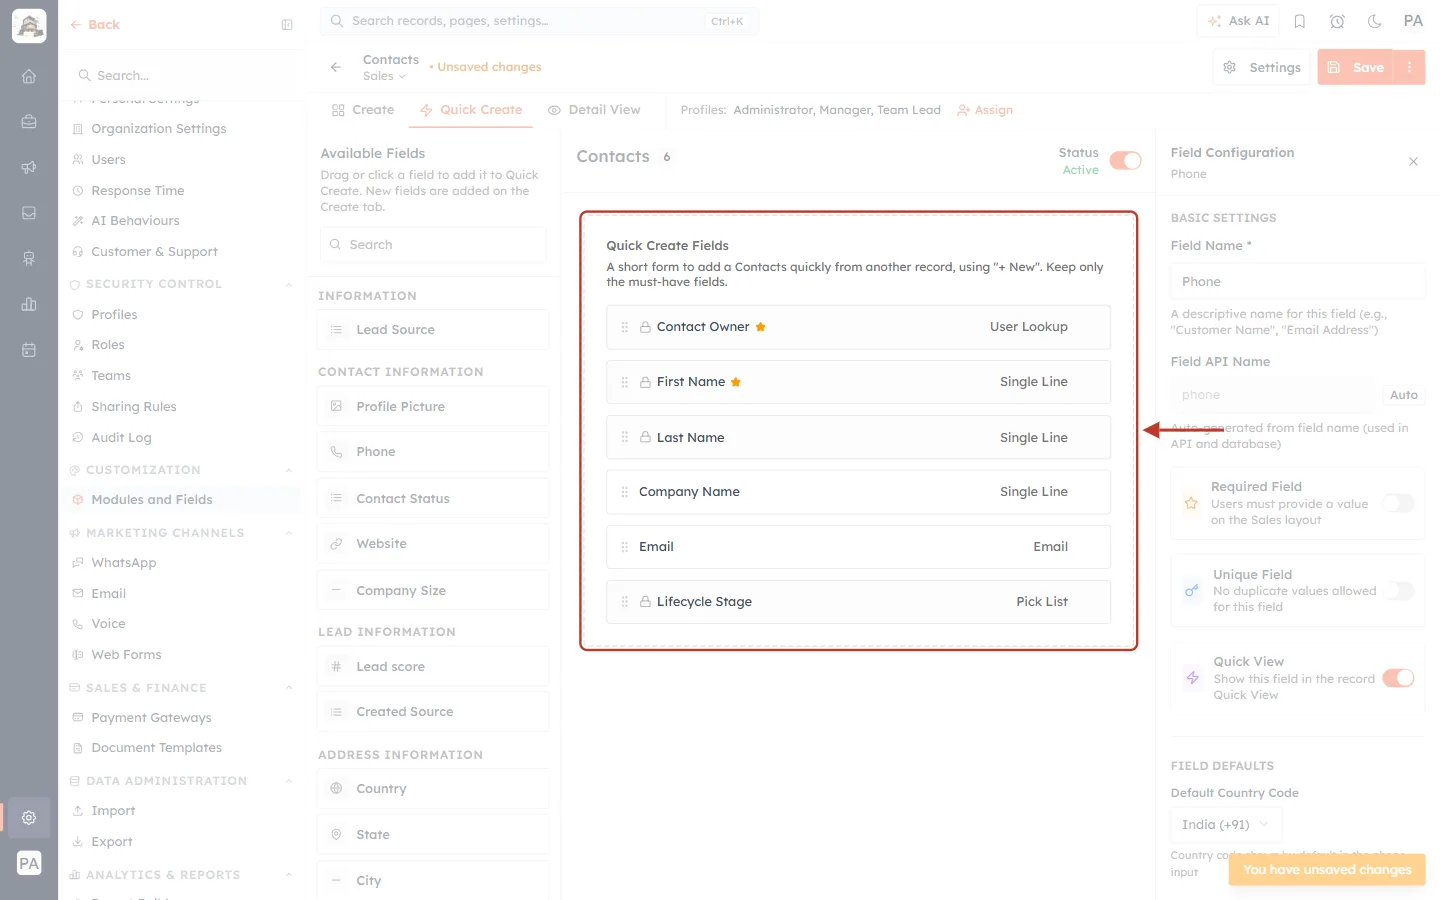Toggle the Contacts Status Active switch

pyautogui.click(x=1125, y=161)
